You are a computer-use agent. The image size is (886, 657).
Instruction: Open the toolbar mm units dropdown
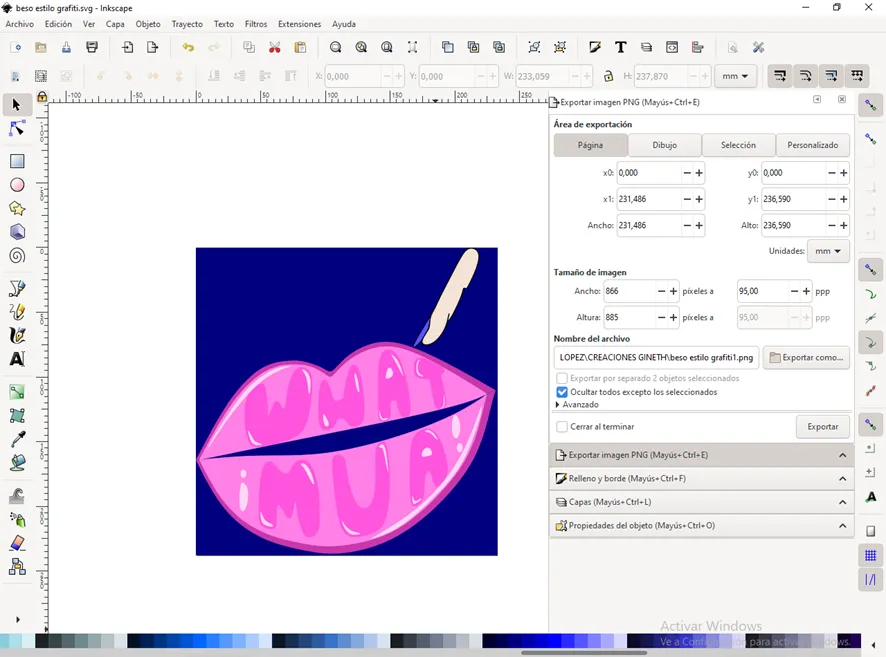pyautogui.click(x=735, y=76)
